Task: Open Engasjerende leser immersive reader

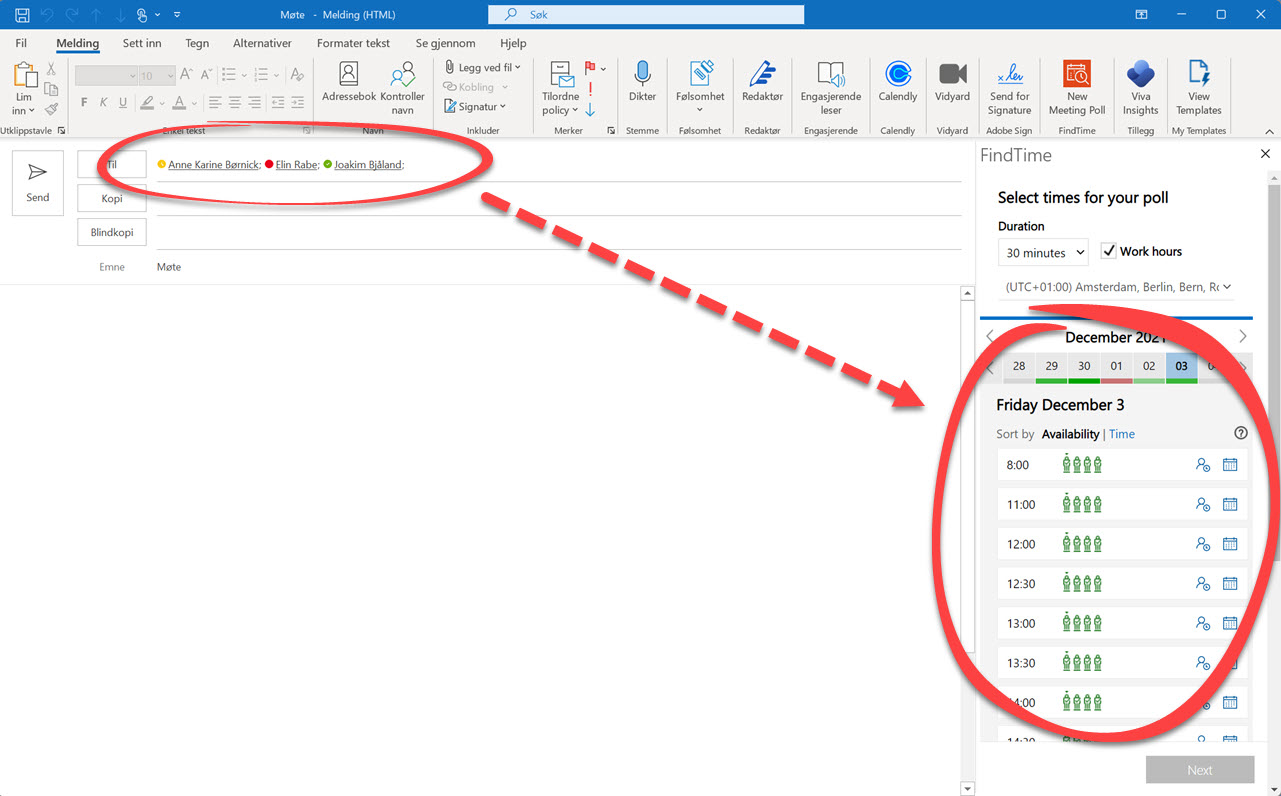Action: click(830, 88)
